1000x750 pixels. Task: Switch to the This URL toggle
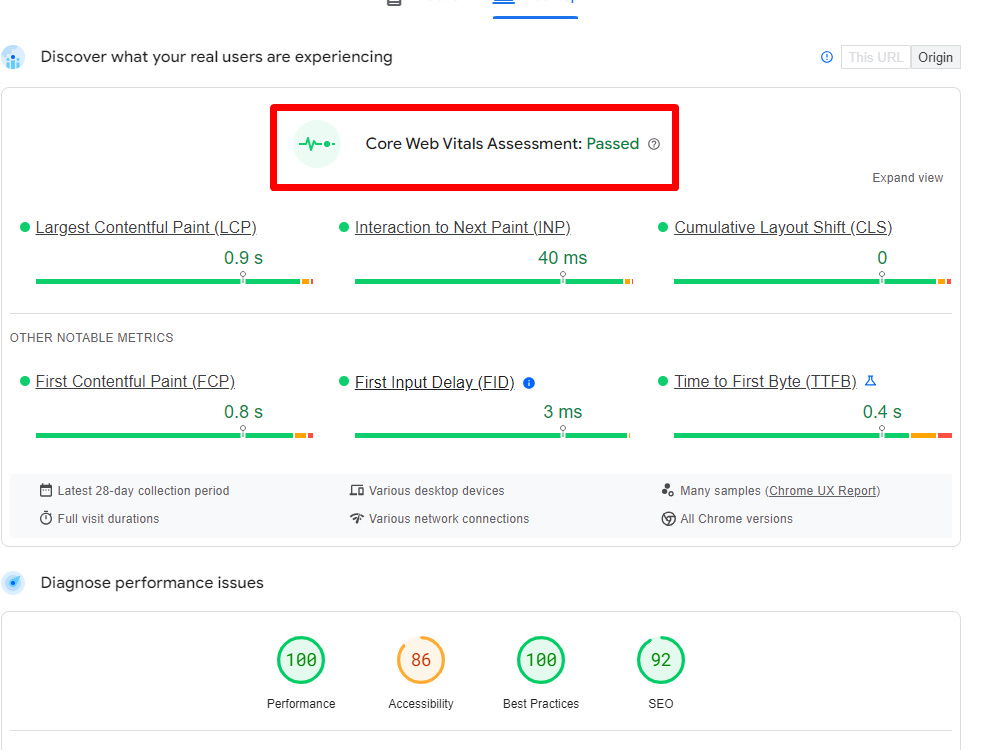click(875, 57)
